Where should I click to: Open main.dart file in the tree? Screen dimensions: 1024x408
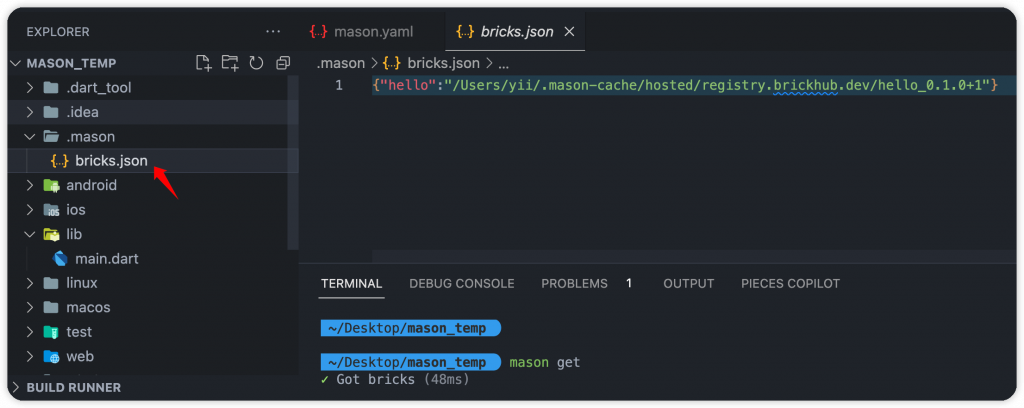pos(106,259)
